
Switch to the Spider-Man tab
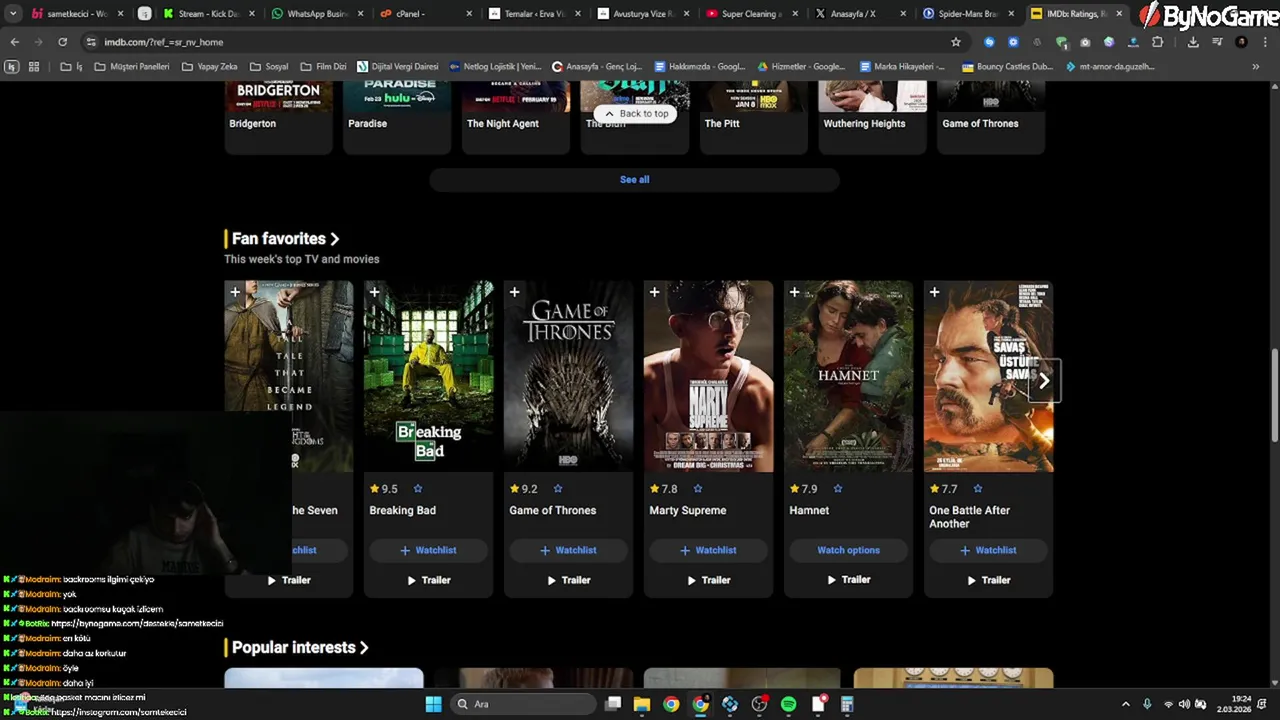967,14
